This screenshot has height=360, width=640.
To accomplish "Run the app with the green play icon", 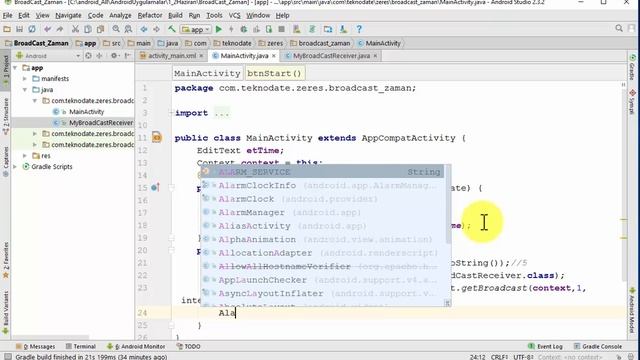I will pos(219,29).
